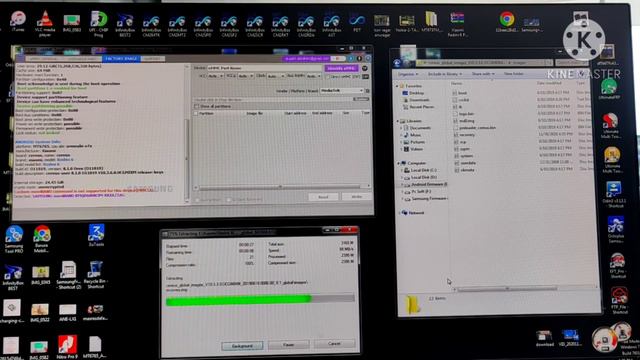Select logo.bin file in Explorer
Image resolution: width=640 pixels, height=360 pixels.
coord(464,114)
